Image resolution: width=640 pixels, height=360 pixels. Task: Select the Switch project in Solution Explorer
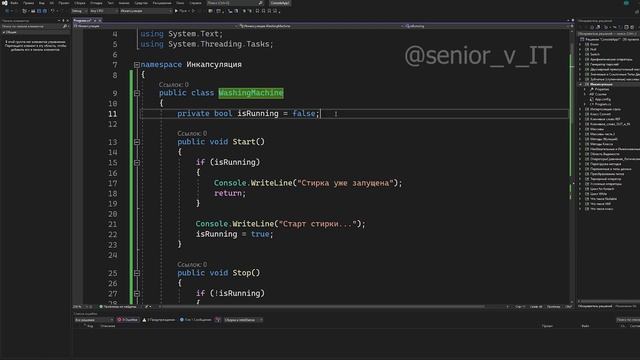pos(595,54)
